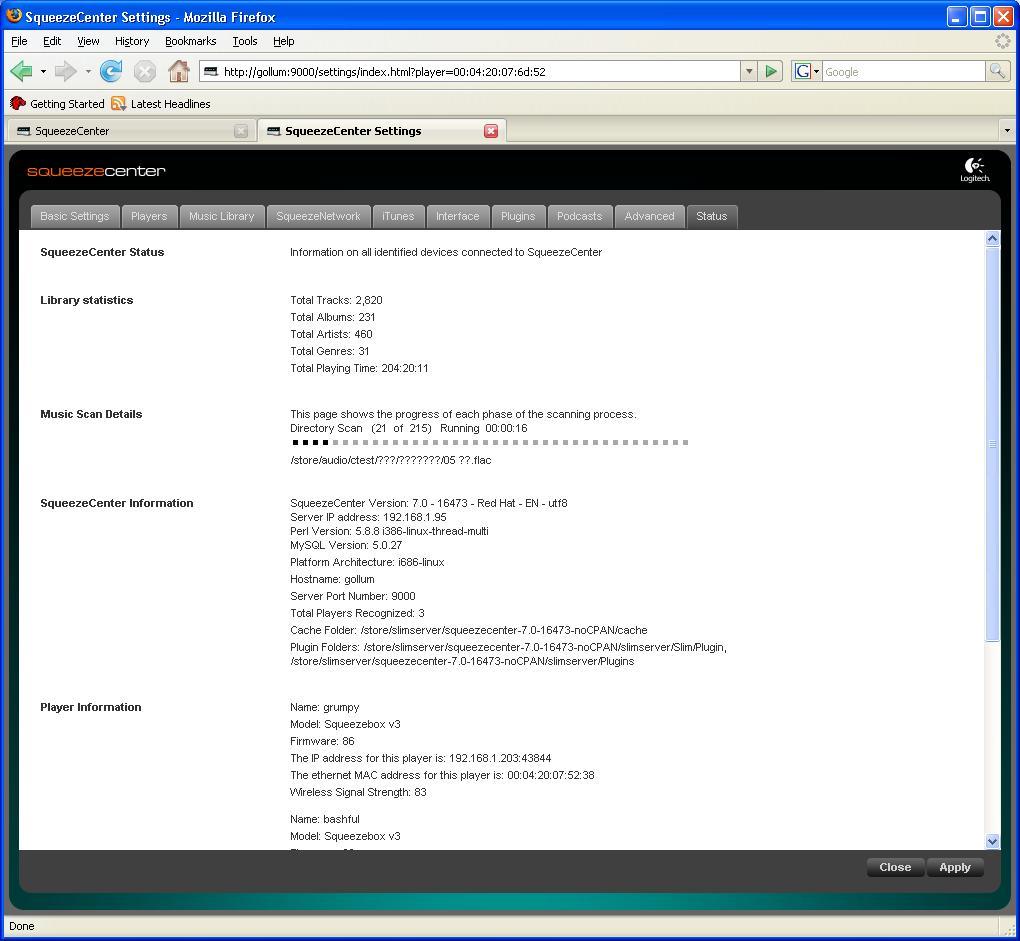Click the Stop loading button
1020x941 pixels.
coord(144,72)
